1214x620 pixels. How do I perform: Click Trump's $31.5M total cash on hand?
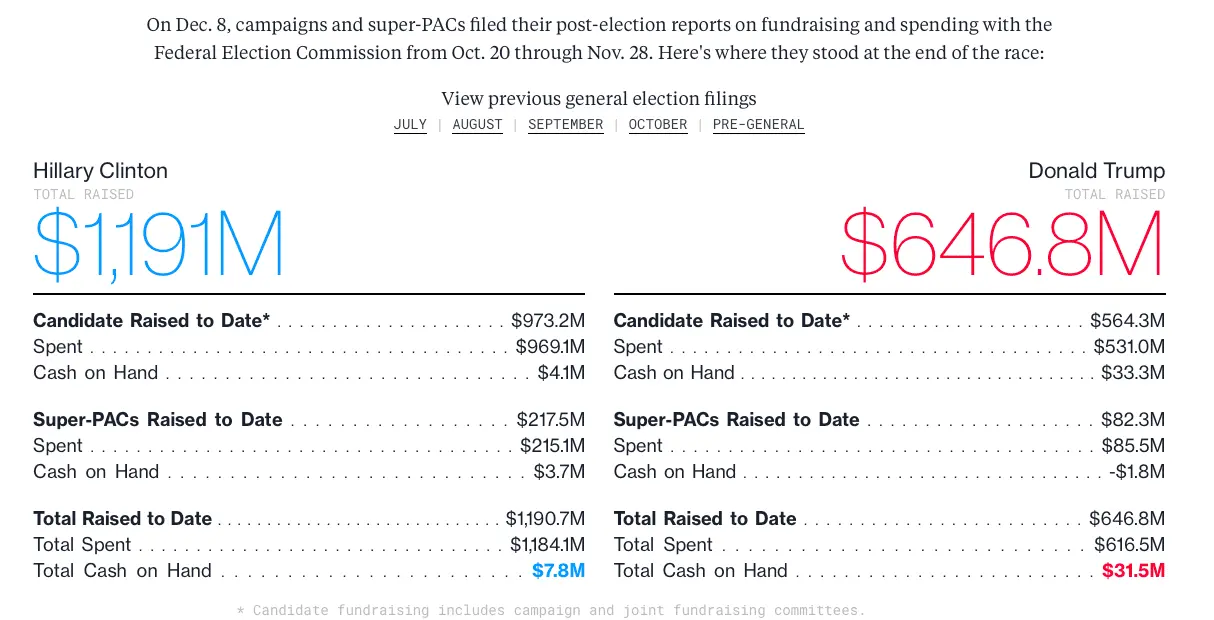coord(1133,571)
